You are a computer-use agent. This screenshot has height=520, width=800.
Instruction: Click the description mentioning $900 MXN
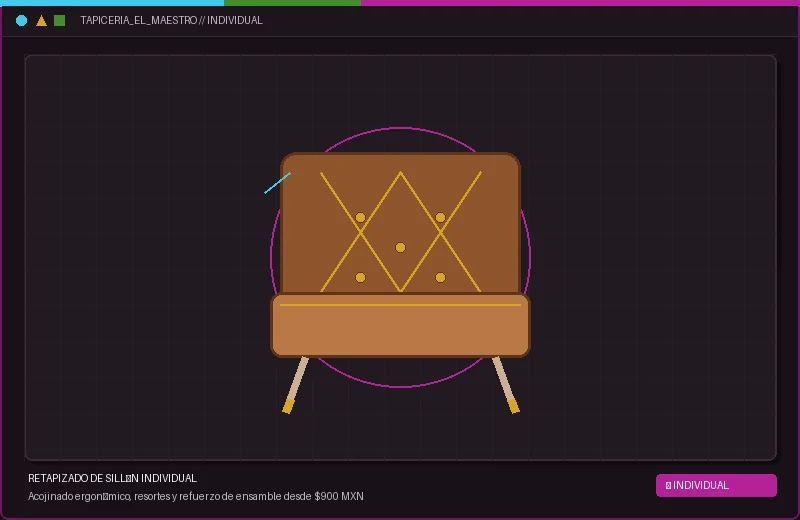[x=195, y=496]
